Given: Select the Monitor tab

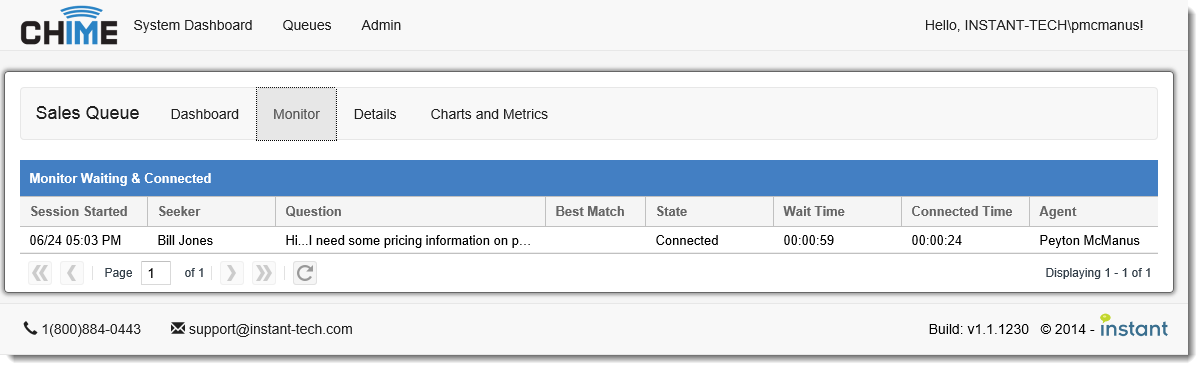Looking at the screenshot, I should 296,114.
